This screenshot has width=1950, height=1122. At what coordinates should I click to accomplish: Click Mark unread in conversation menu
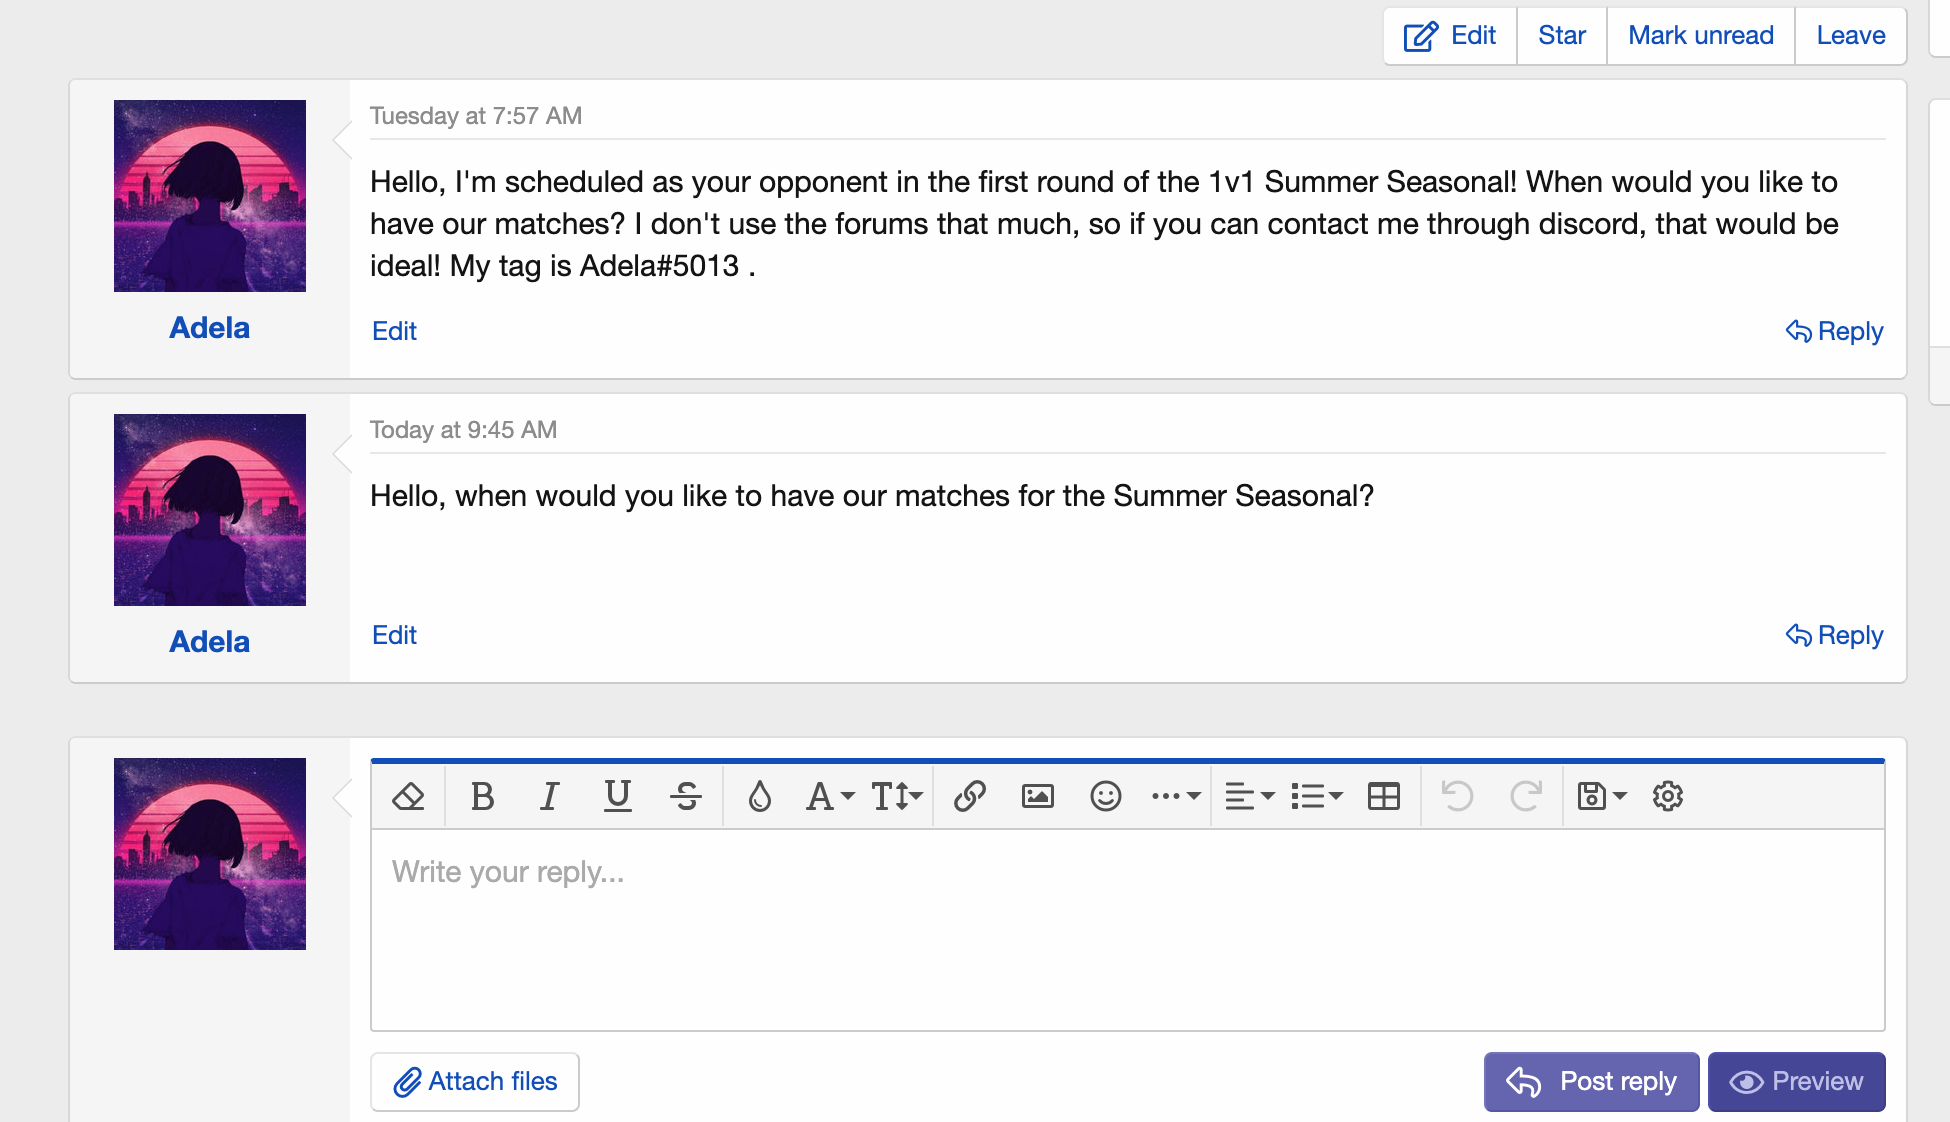coord(1700,36)
